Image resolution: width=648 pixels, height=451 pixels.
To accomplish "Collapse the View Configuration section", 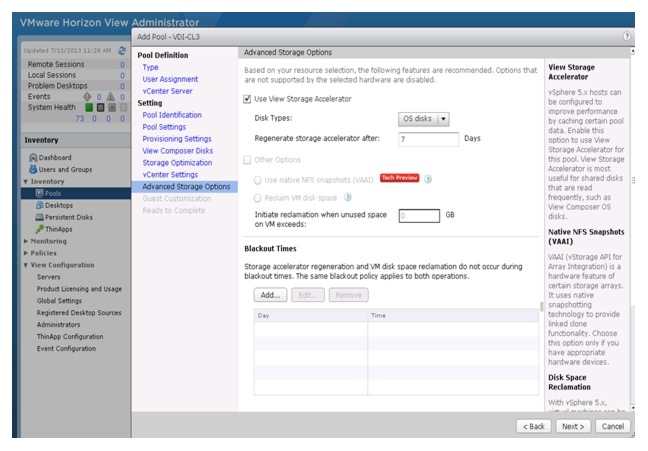I will pos(26,265).
